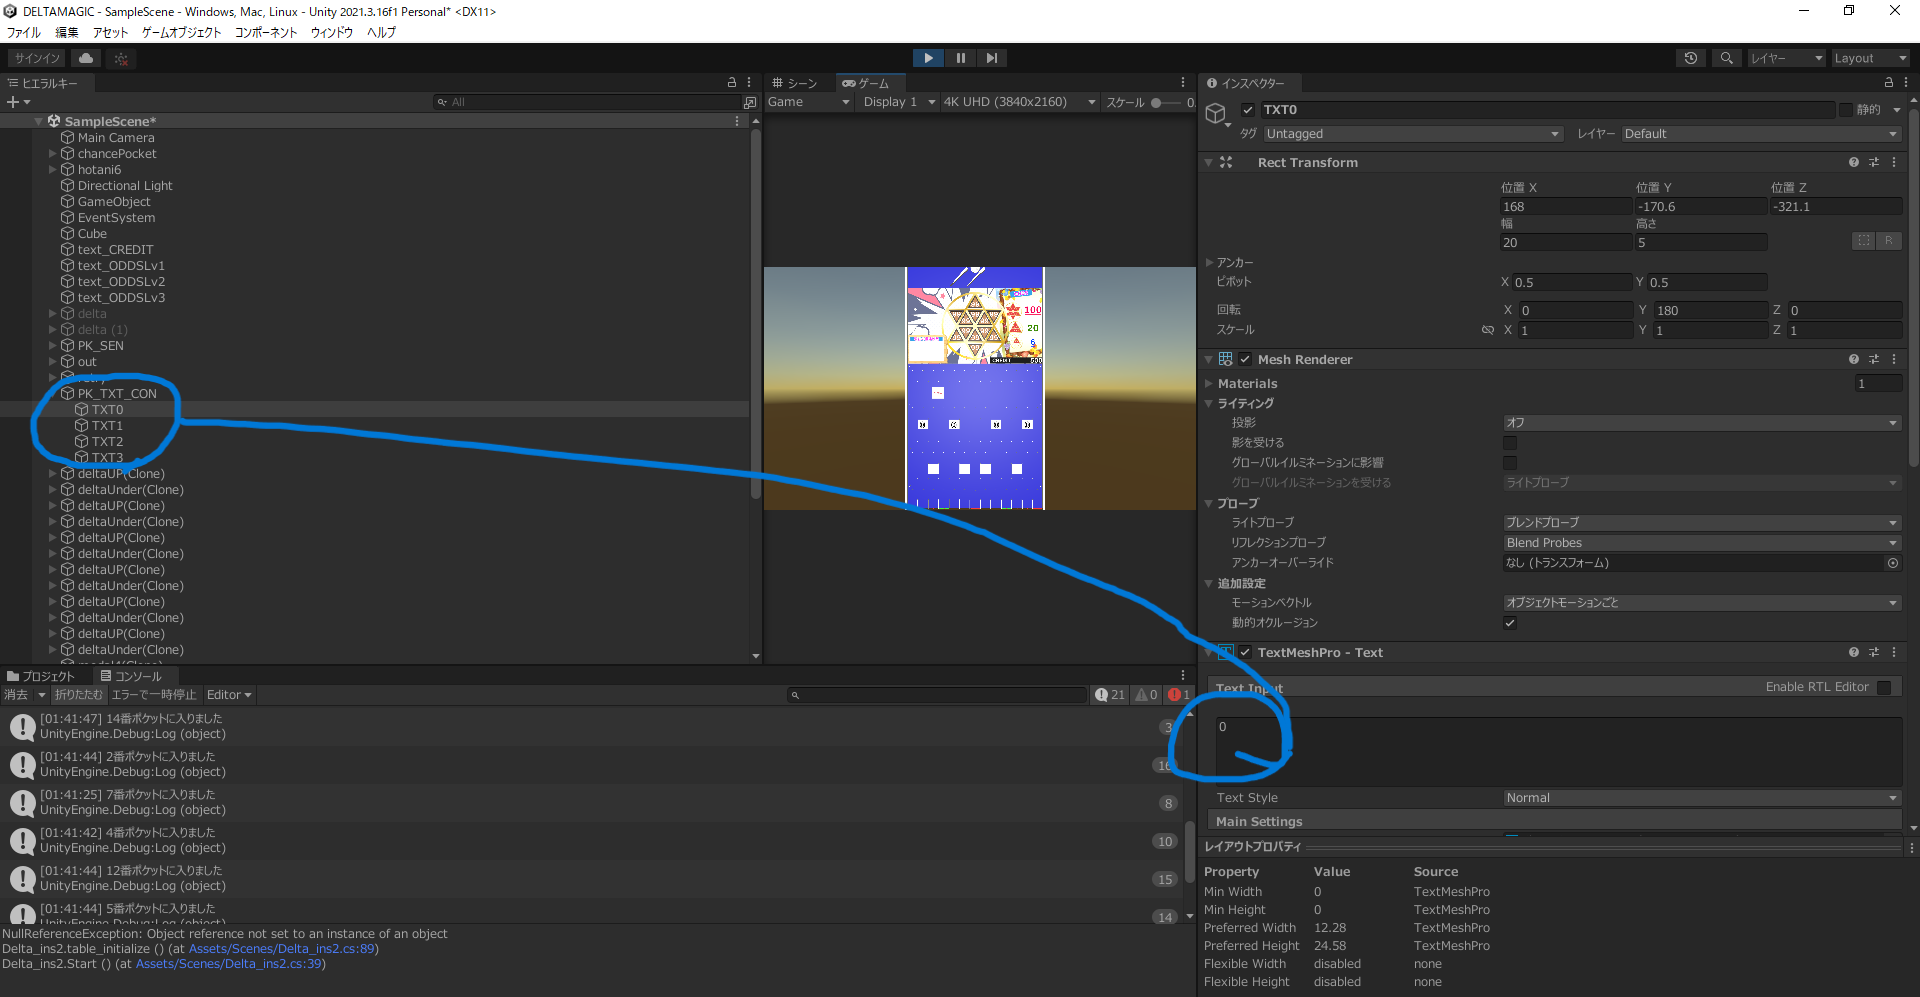The height and width of the screenshot is (997, 1920).
Task: Click the hierarchy add plus button
Action: 13,102
